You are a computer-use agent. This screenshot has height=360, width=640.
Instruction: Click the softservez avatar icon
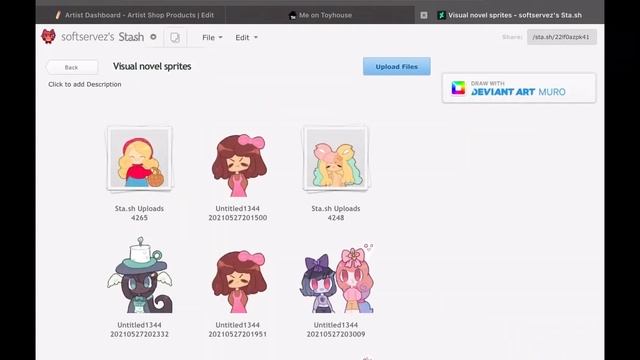click(48, 36)
